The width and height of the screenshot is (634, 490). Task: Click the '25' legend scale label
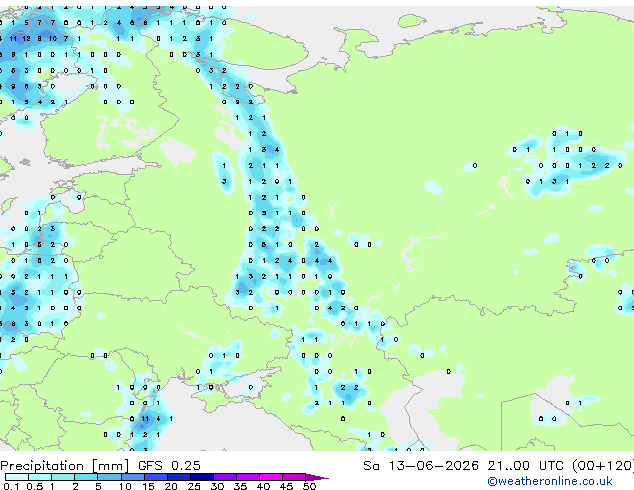194,486
